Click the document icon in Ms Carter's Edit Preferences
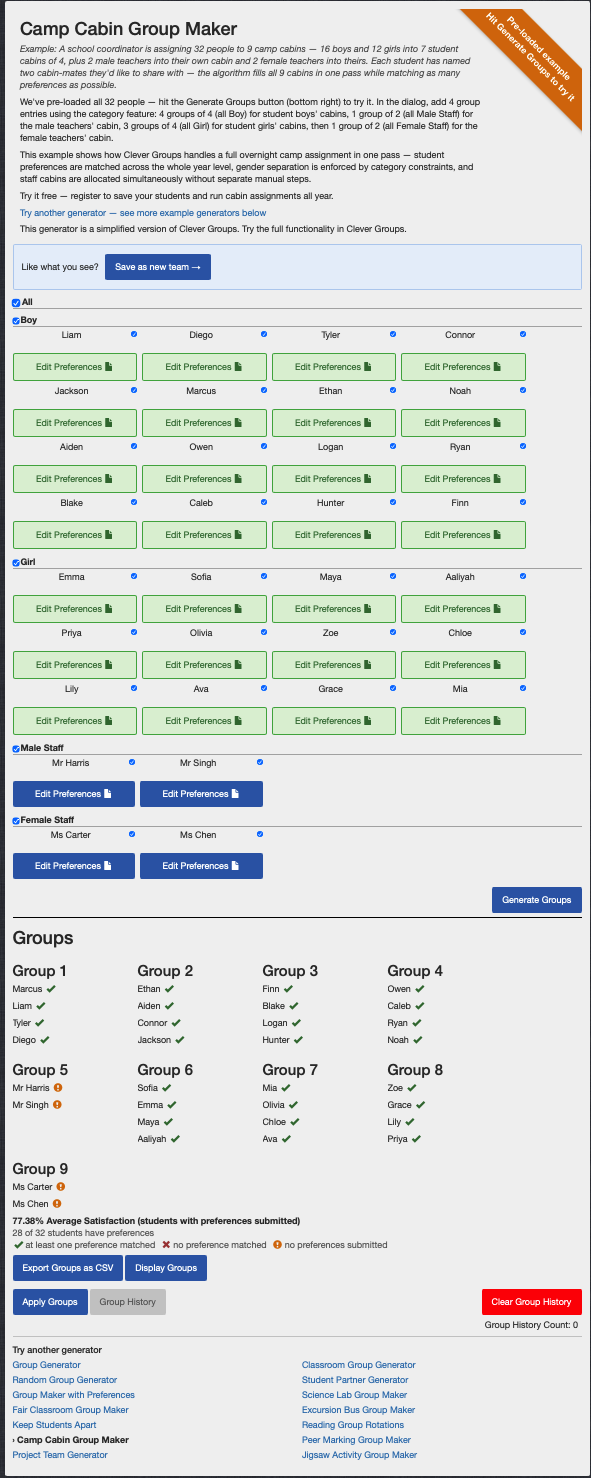The image size is (591, 1478). click(108, 866)
